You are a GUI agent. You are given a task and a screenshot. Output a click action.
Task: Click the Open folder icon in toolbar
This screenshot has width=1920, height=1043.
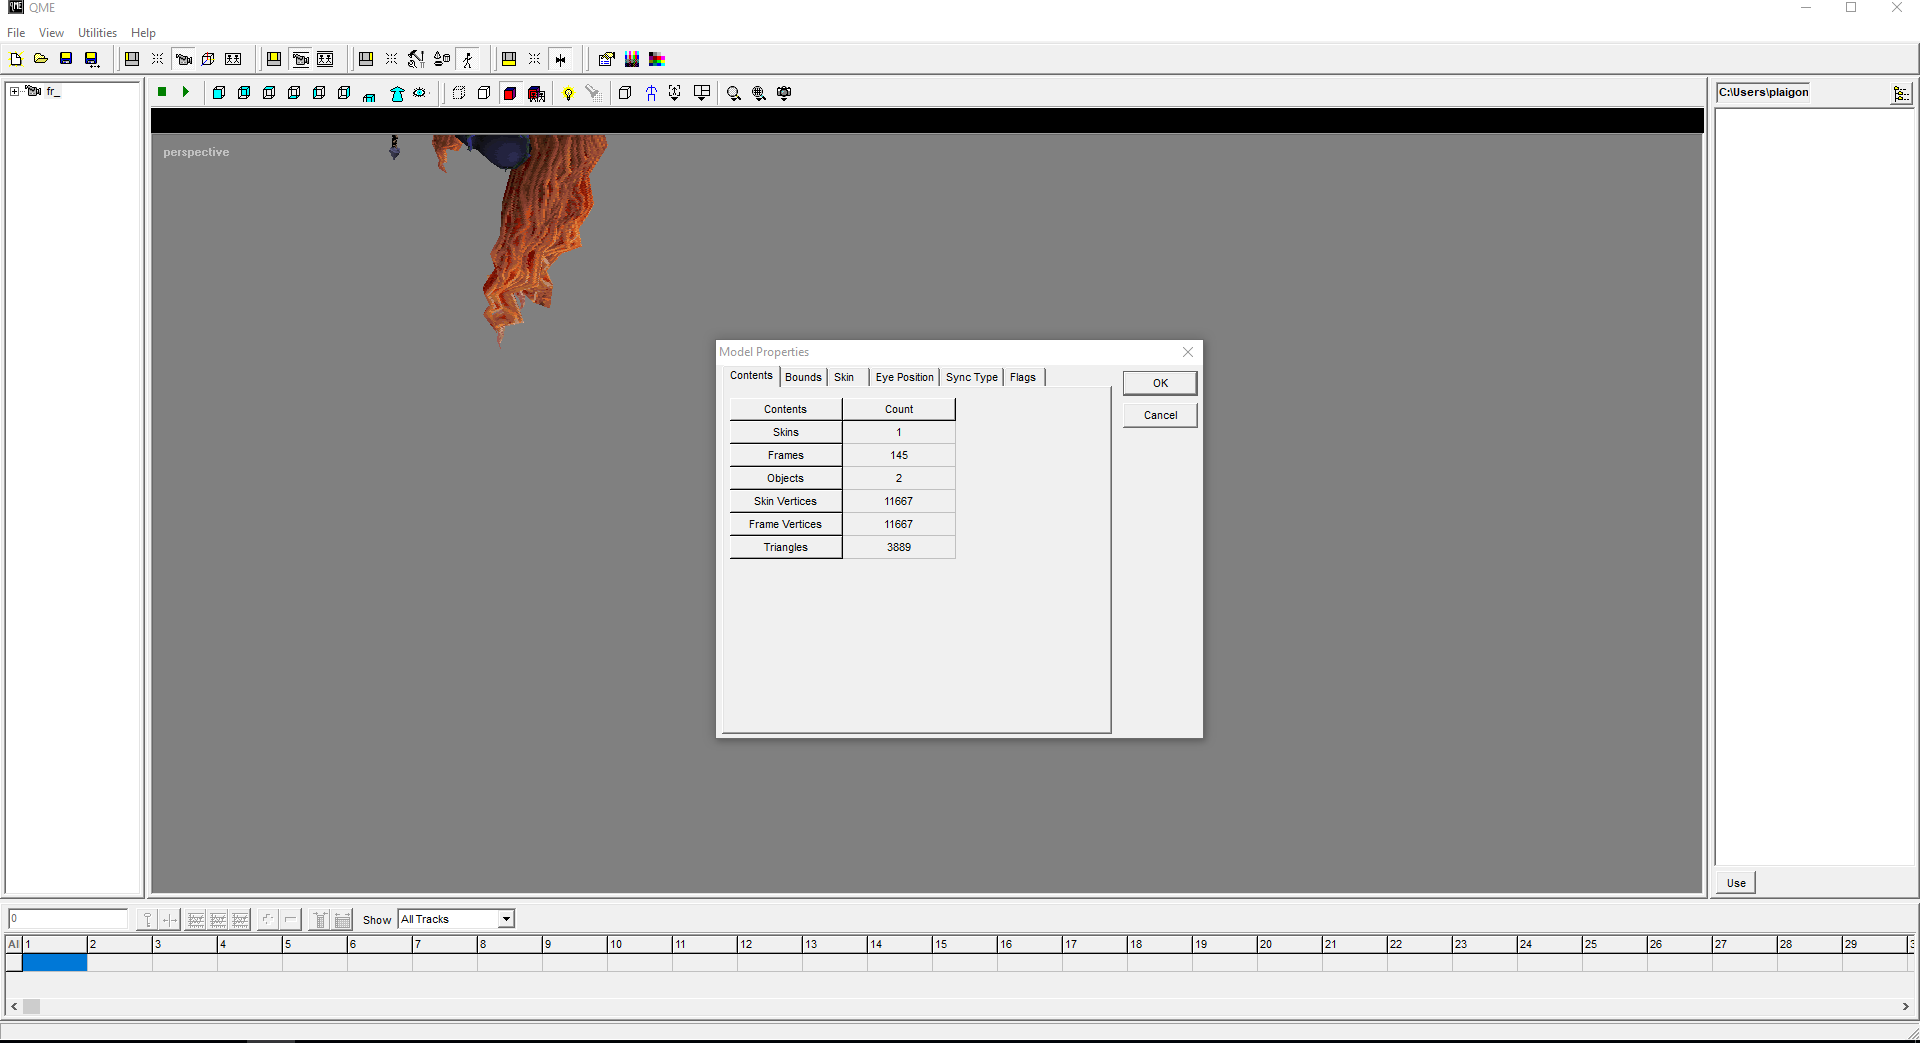pyautogui.click(x=41, y=59)
